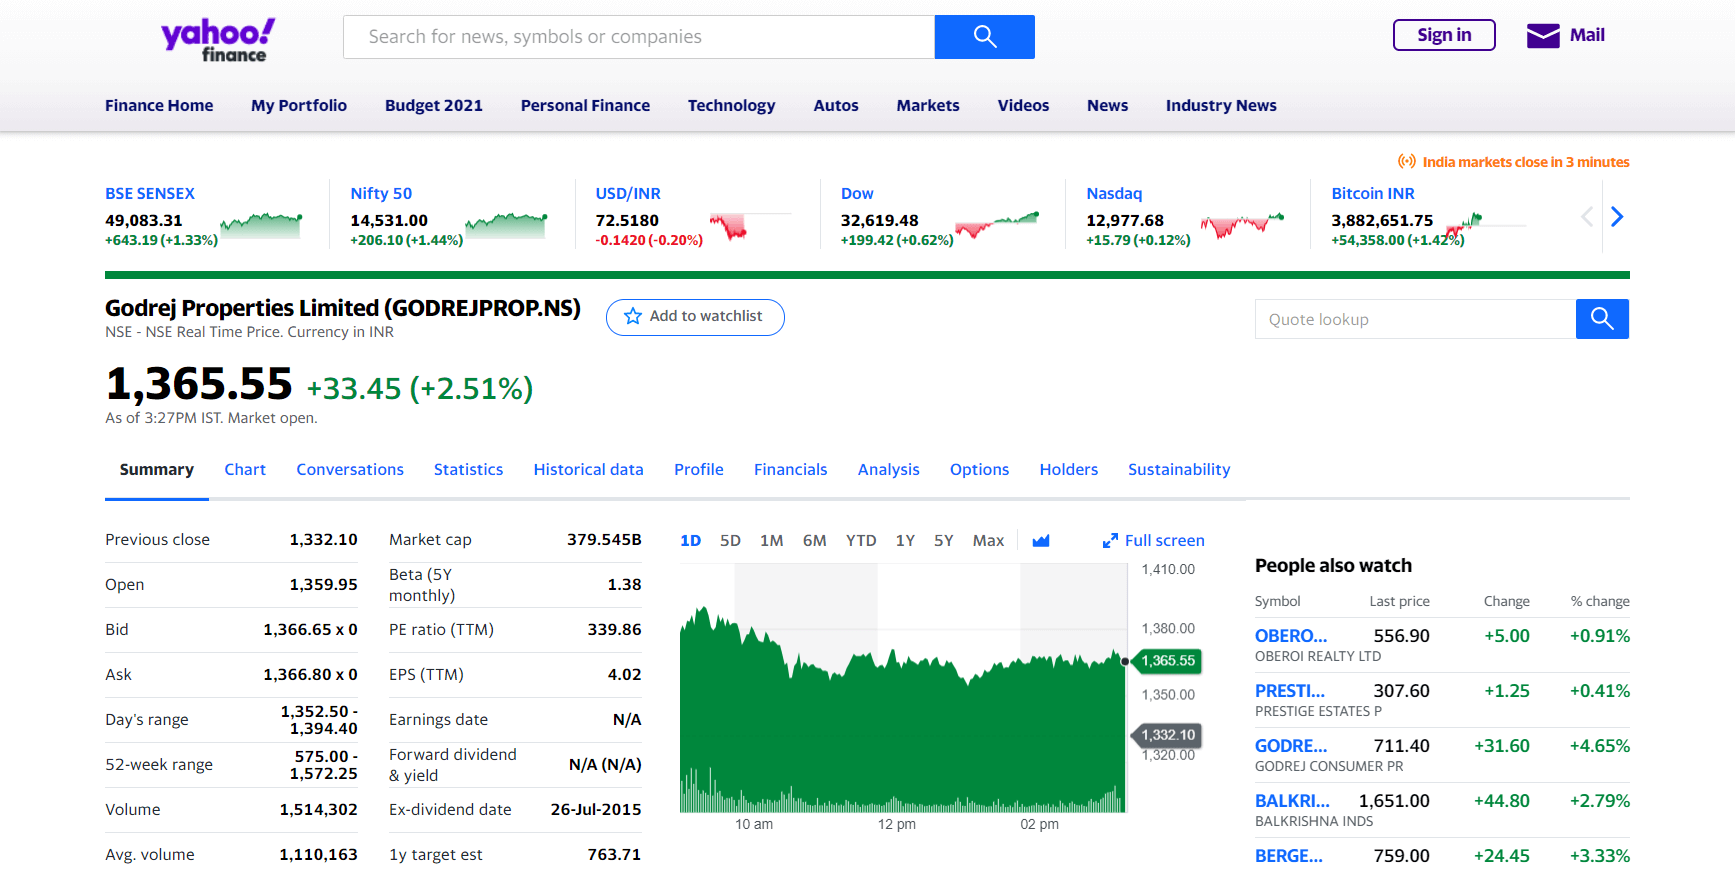
Task: Open News in the navigation
Action: tap(1107, 106)
